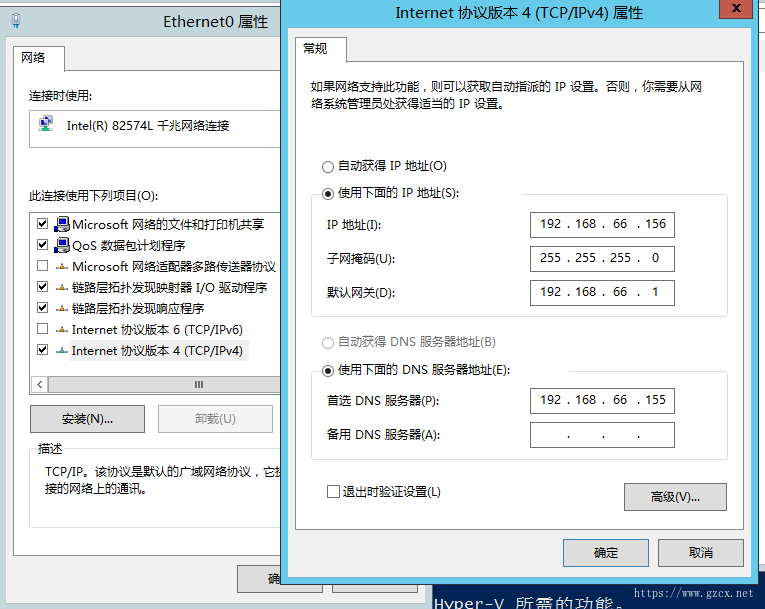Screen dimensions: 765x609
Task: Click the Intel 82574L network adapter icon
Action: click(46, 124)
